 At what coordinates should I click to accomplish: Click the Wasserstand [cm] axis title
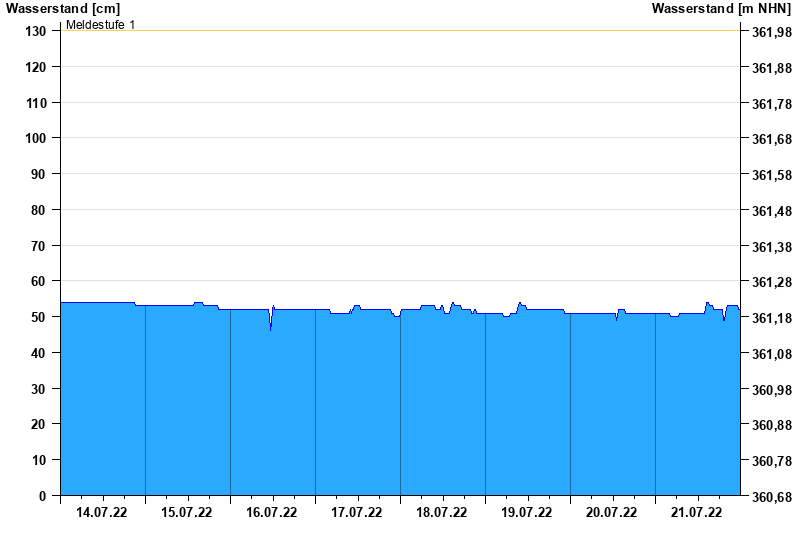click(62, 9)
